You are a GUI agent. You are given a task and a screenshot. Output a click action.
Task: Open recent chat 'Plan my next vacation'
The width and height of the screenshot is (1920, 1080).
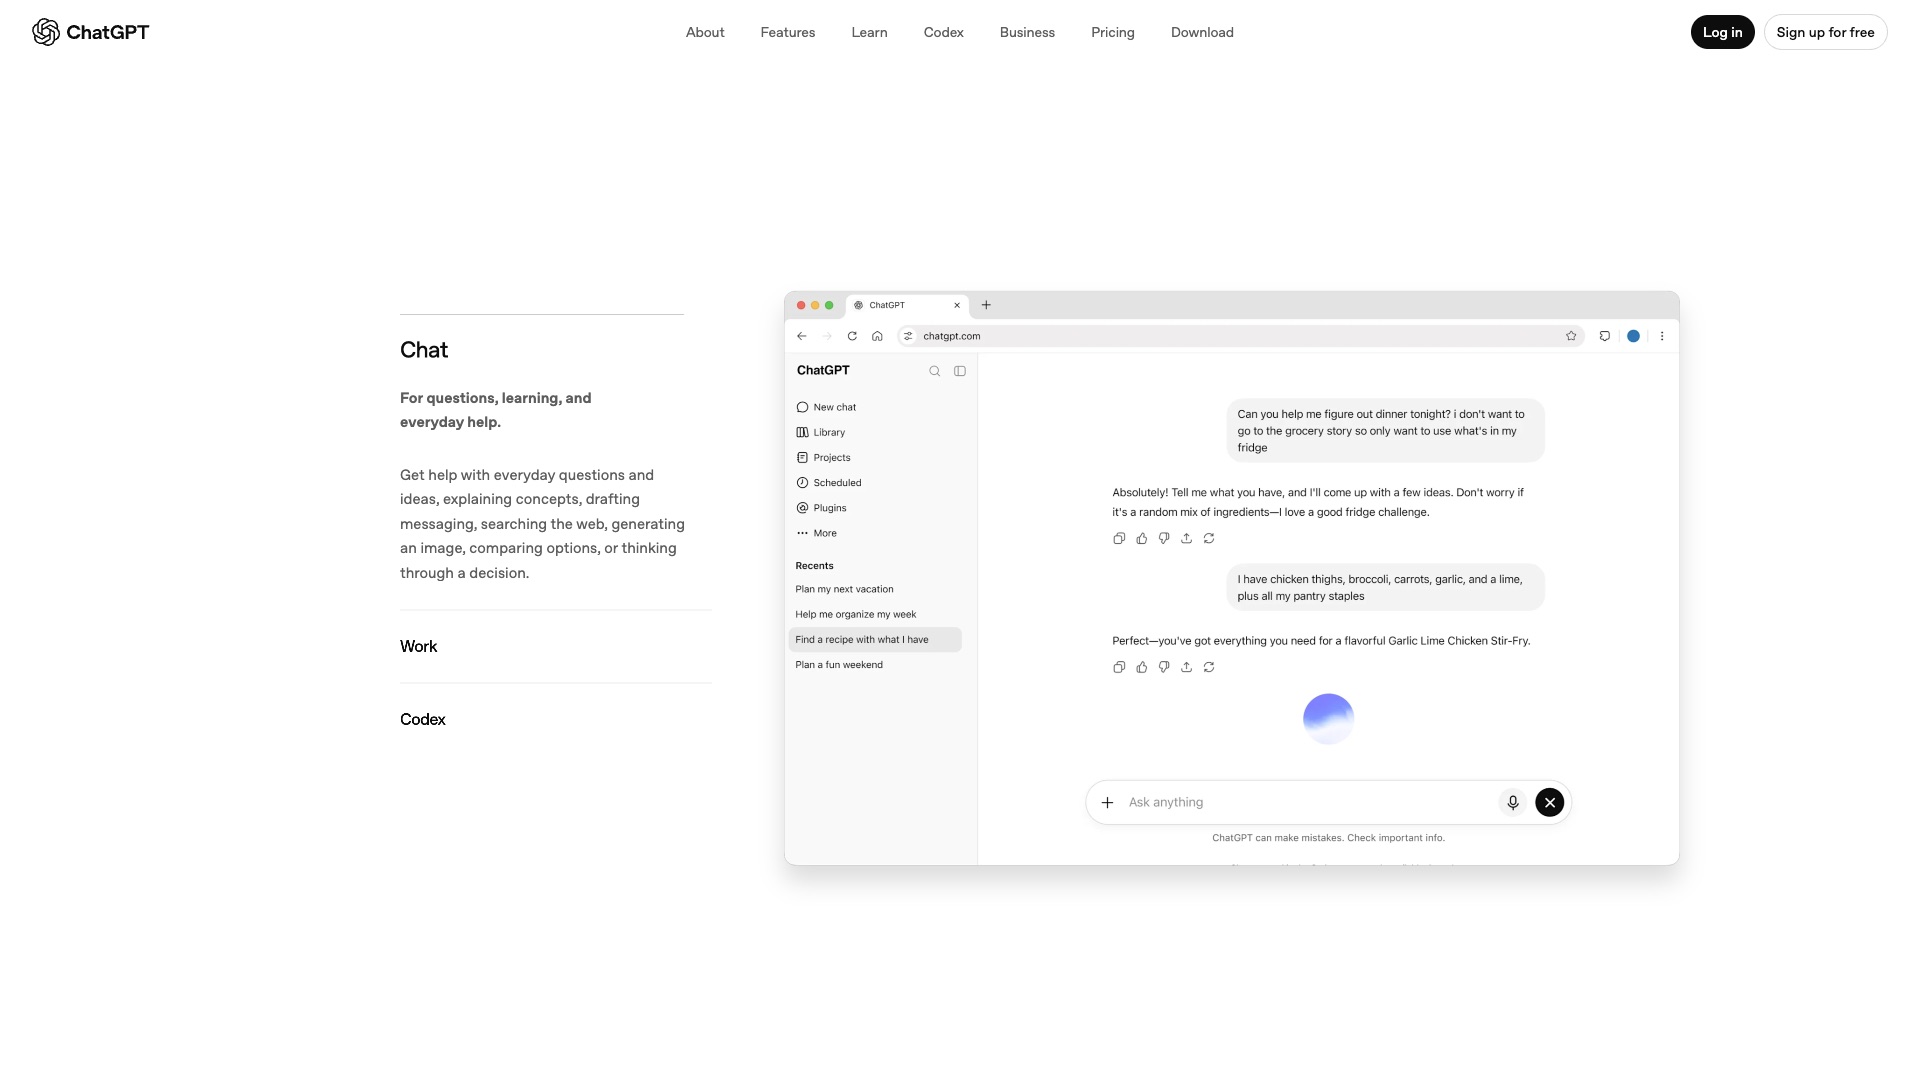coord(844,589)
